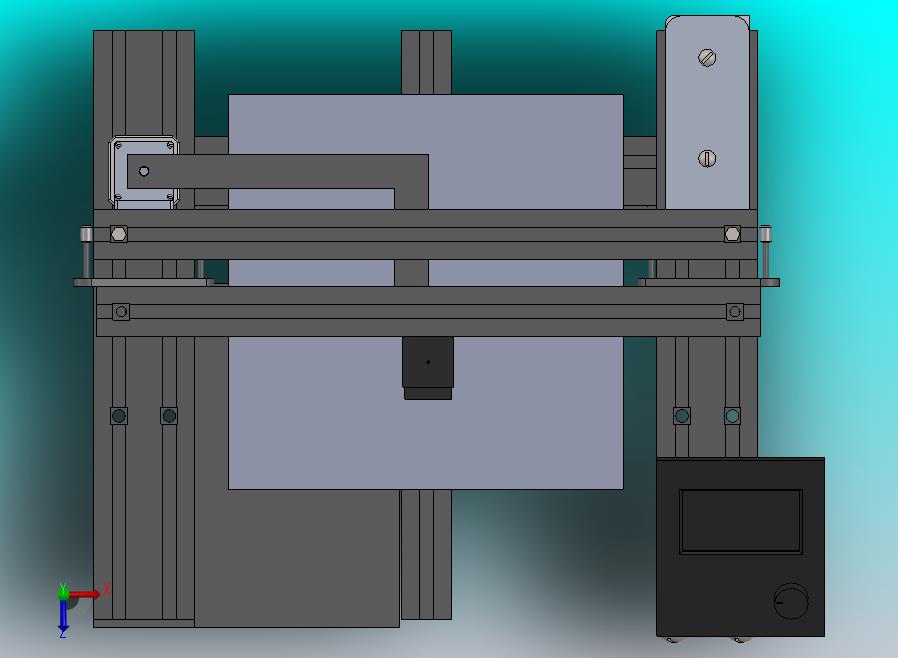Click the upper slotted screw on the grey bracket

707,58
